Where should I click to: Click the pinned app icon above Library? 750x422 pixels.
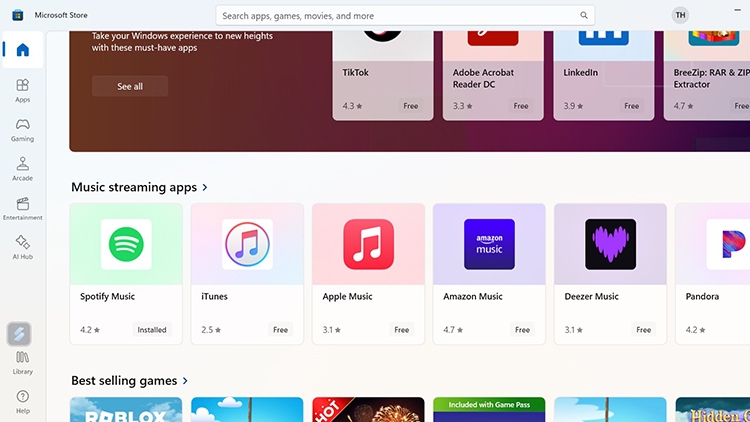[19, 334]
